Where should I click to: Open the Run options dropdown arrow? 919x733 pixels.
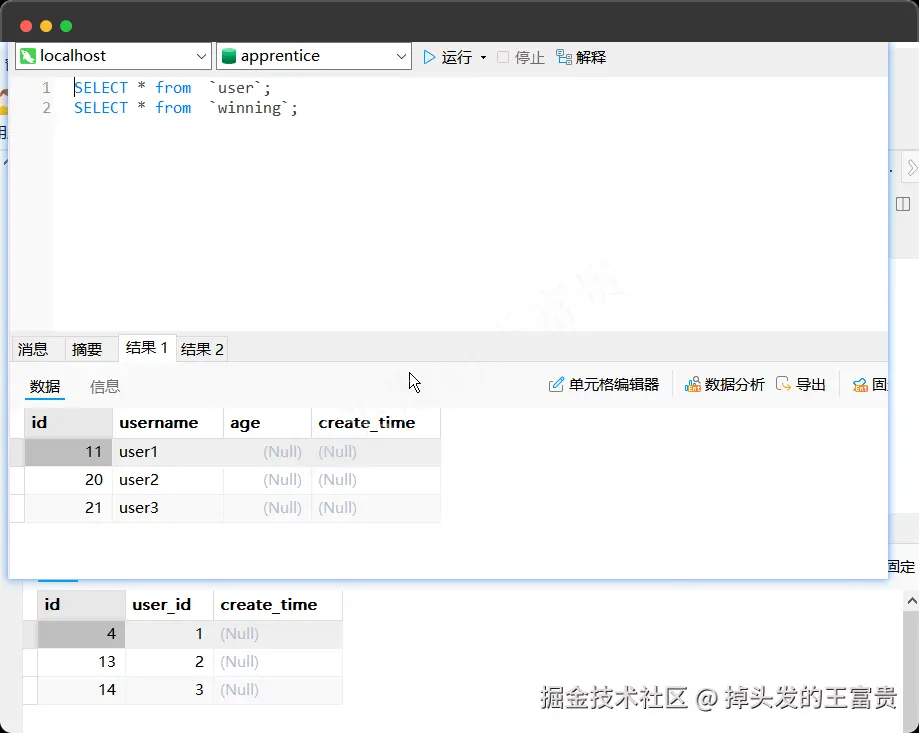click(483, 57)
